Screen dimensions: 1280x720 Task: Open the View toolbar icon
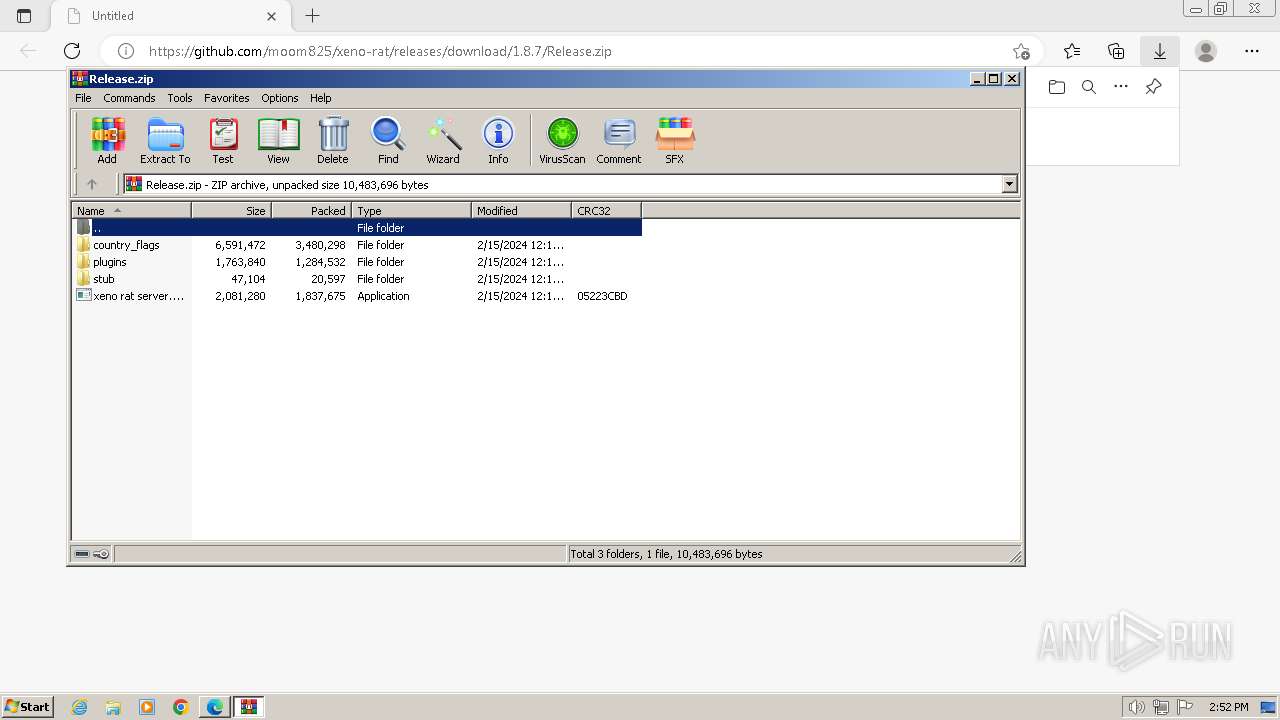tap(278, 140)
